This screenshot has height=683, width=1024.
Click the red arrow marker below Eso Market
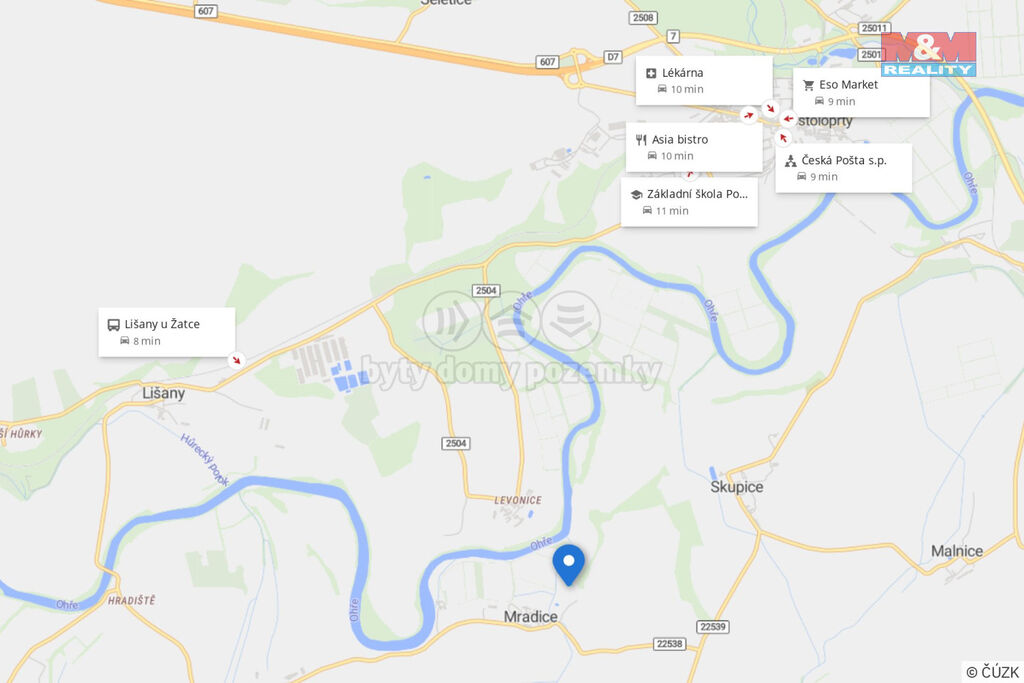tap(788, 119)
